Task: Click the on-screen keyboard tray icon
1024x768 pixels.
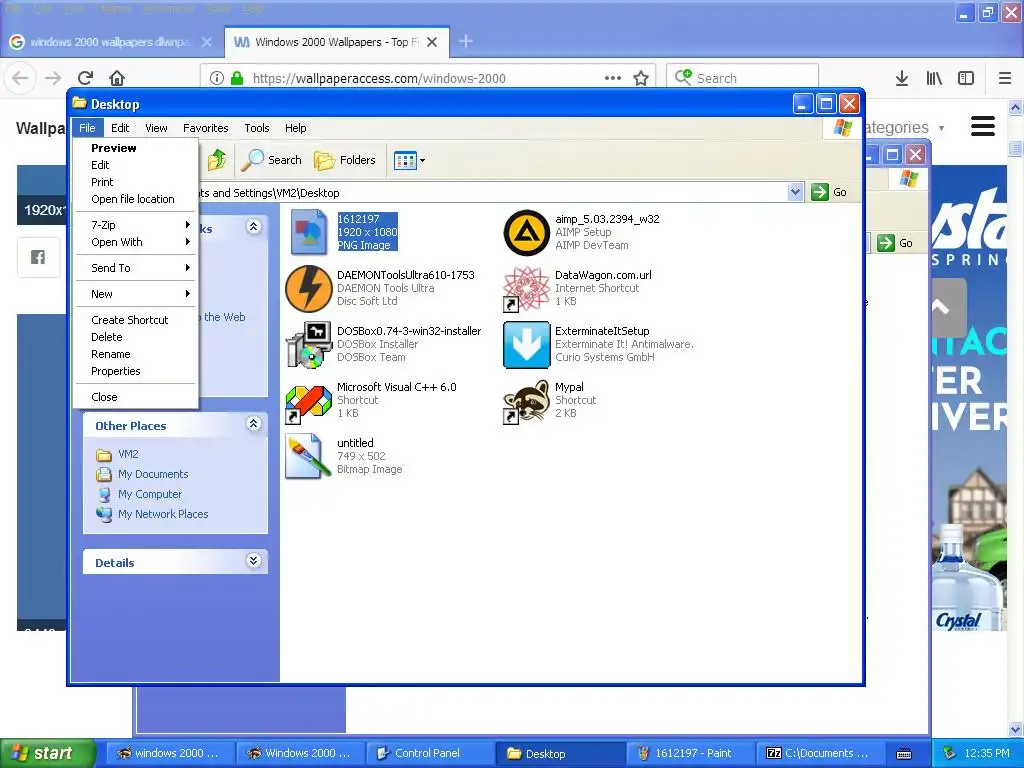Action: 904,754
